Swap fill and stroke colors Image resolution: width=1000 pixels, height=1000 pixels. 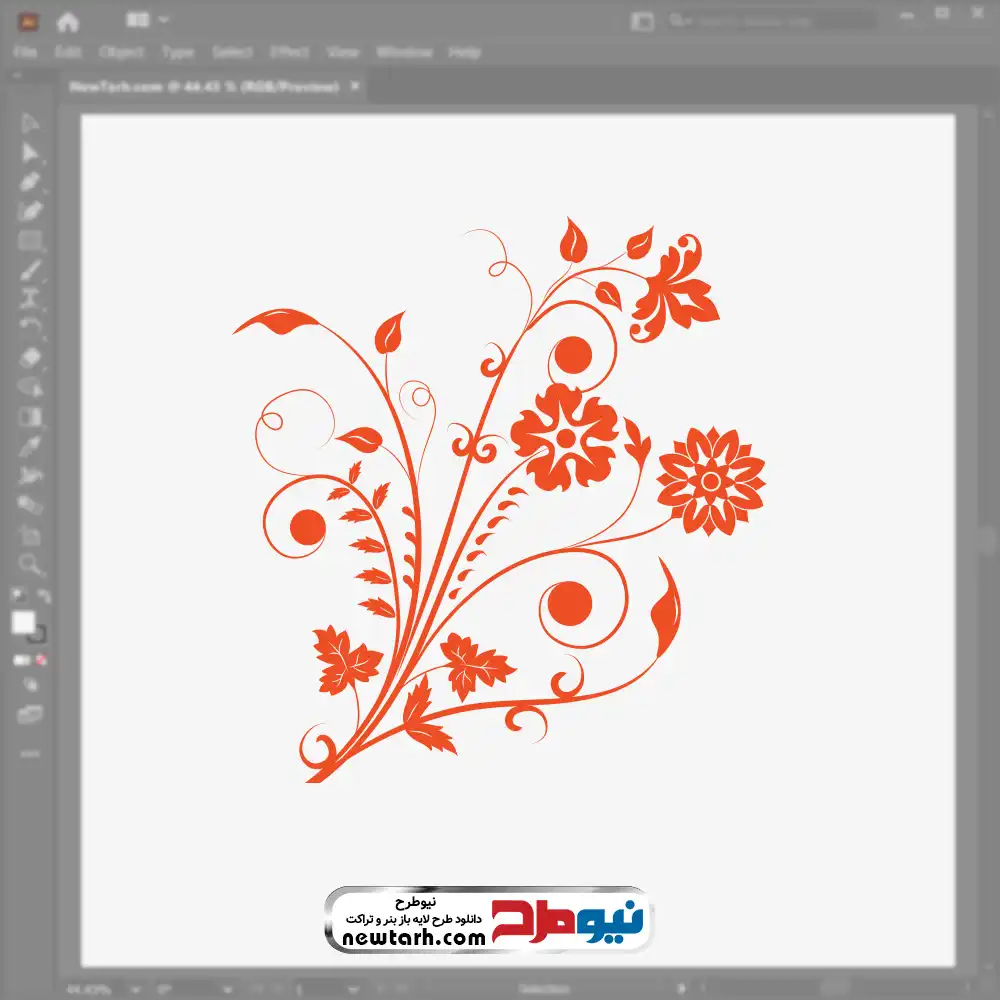(x=43, y=596)
